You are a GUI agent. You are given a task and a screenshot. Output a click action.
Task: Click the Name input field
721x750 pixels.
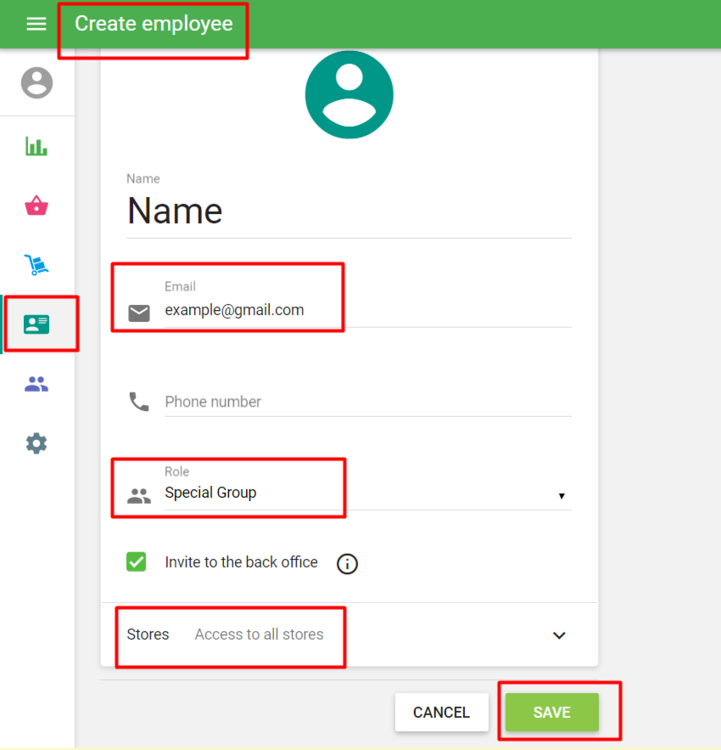pos(348,211)
